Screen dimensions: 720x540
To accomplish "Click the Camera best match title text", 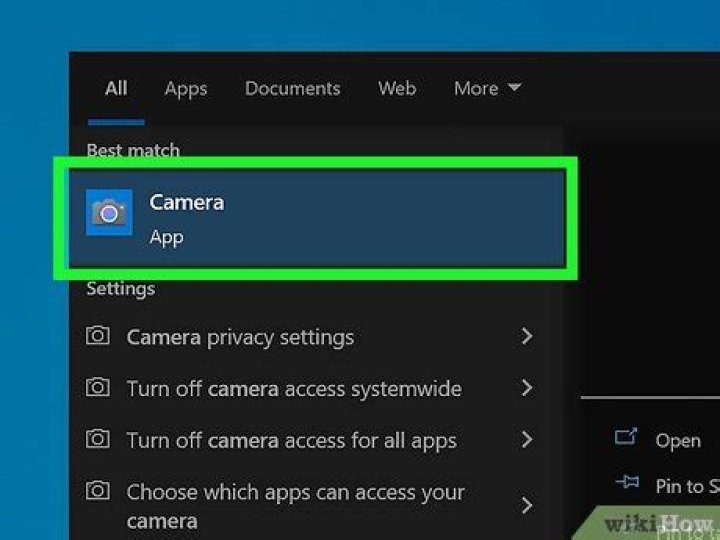I will tap(187, 202).
